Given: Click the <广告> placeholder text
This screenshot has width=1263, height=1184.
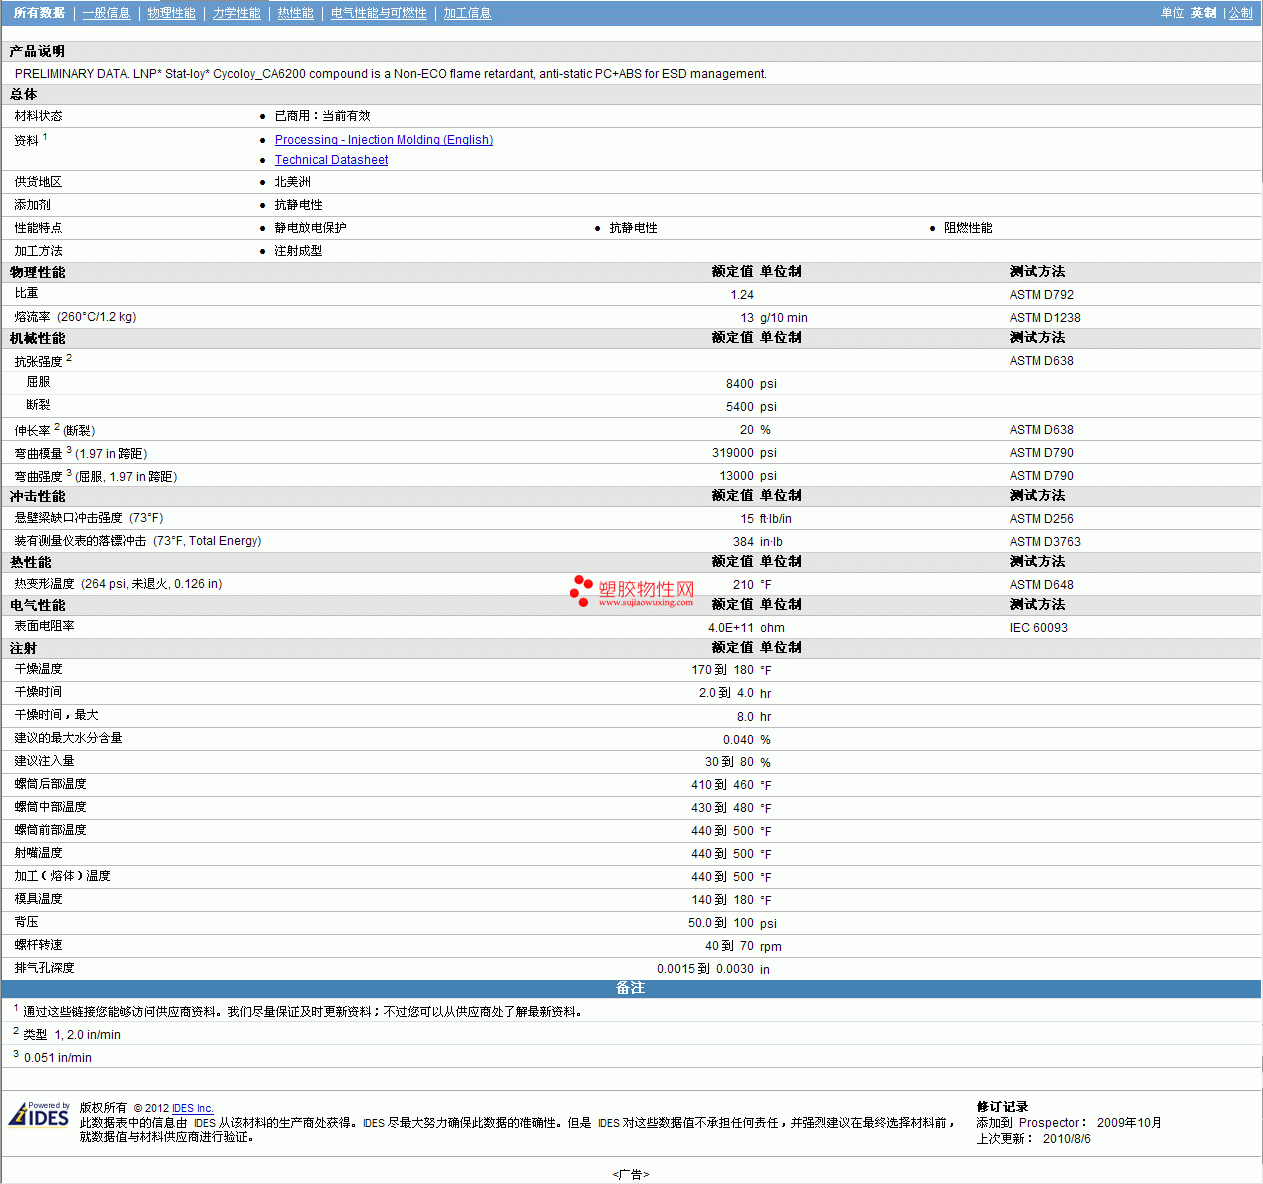Looking at the screenshot, I should pos(631,1174).
